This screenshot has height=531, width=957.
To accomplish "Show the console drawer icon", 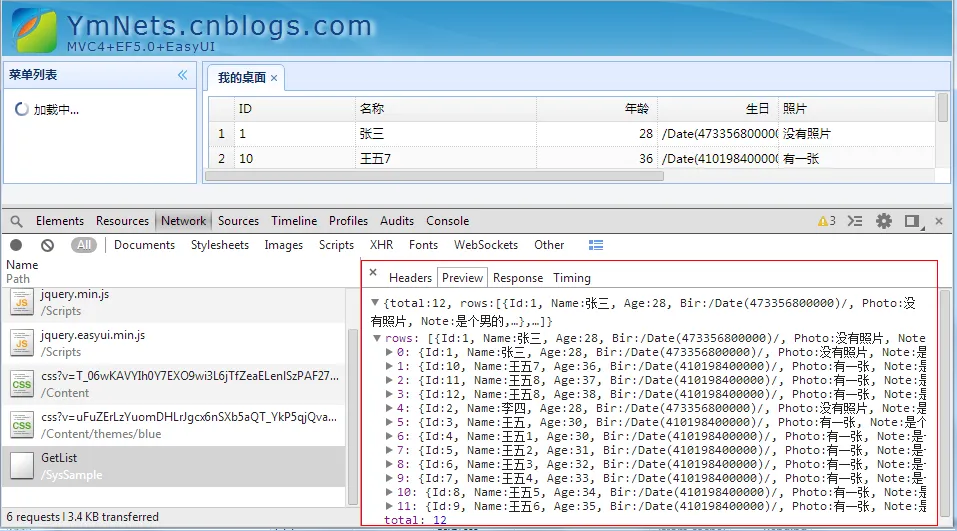I will [x=855, y=221].
